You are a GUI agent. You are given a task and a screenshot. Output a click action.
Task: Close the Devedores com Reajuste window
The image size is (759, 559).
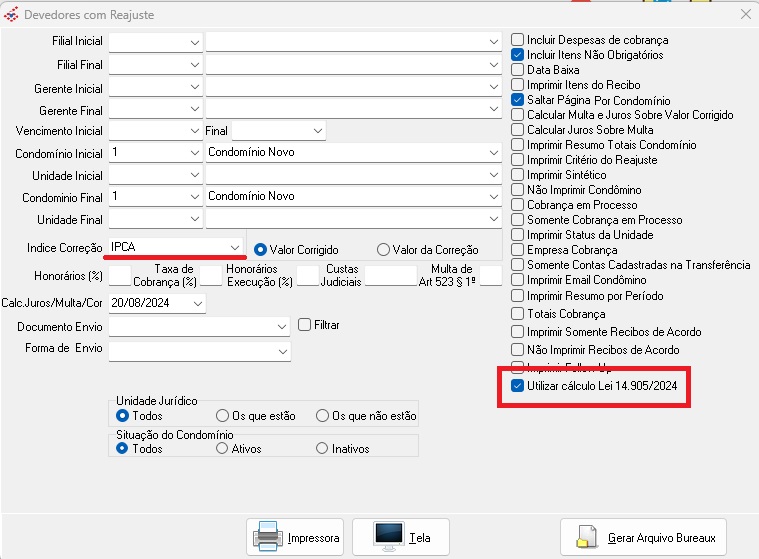point(745,14)
